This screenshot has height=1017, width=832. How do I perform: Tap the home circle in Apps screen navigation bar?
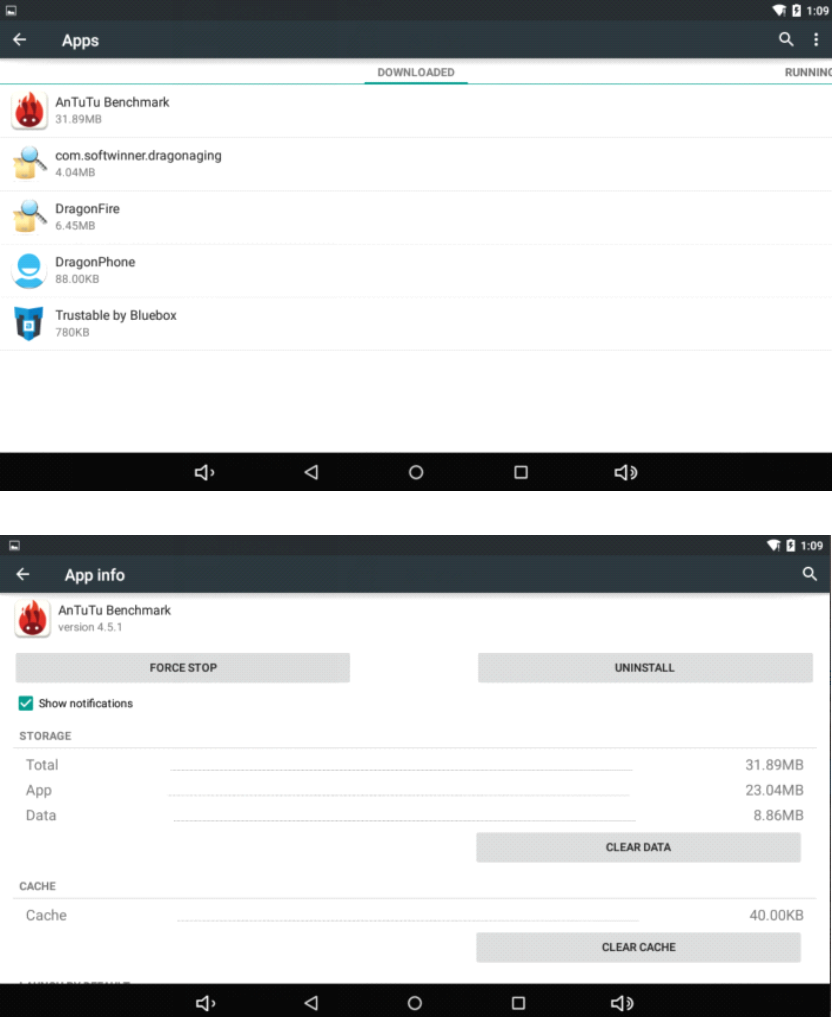[x=416, y=472]
